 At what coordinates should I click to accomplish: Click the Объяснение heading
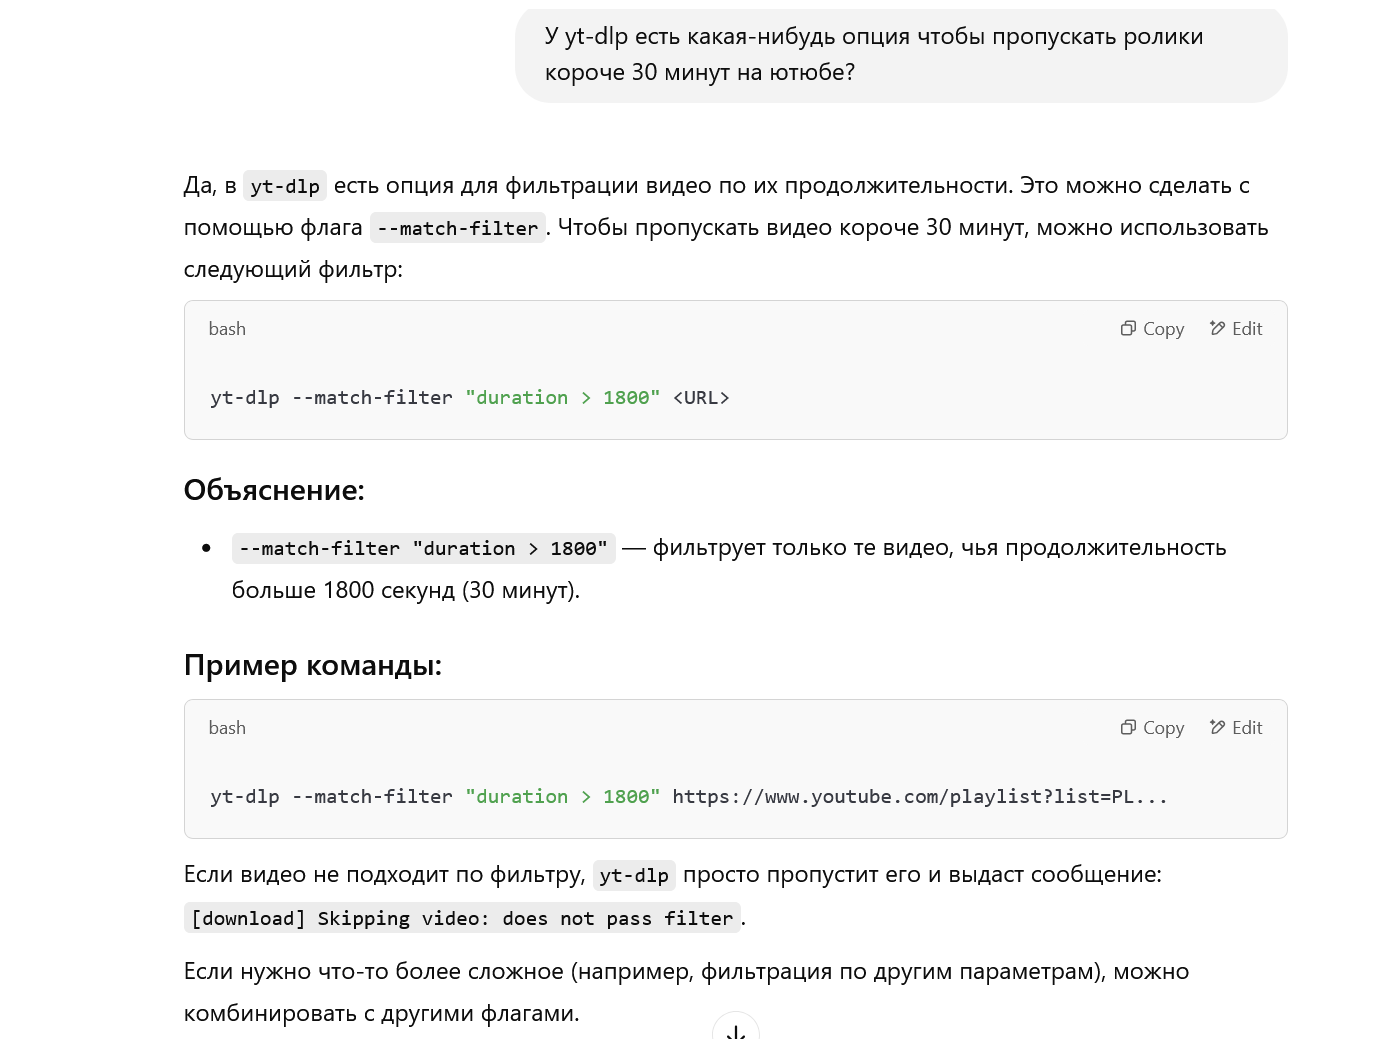(274, 490)
